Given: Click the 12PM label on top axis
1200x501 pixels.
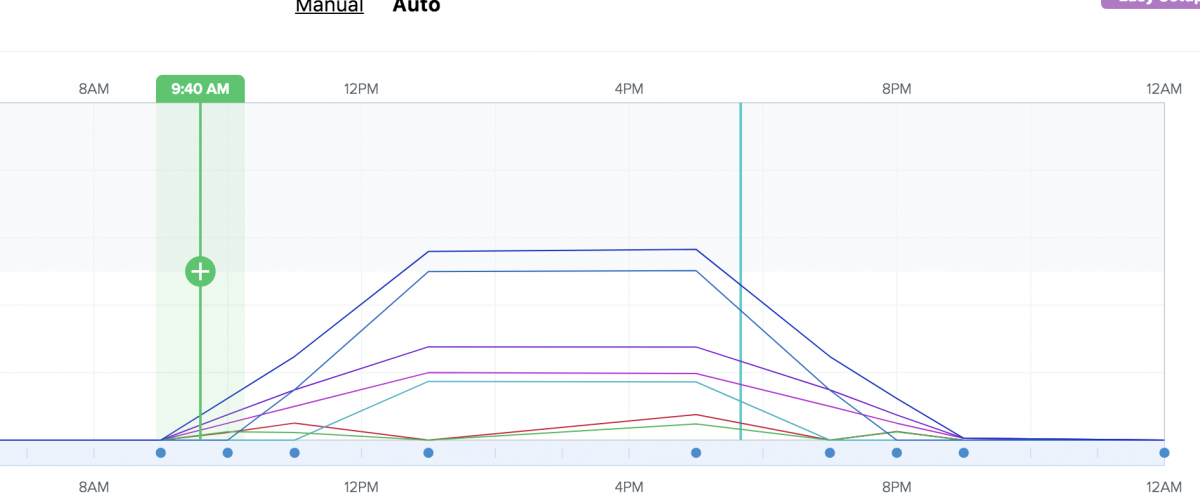Looking at the screenshot, I should click(x=361, y=89).
